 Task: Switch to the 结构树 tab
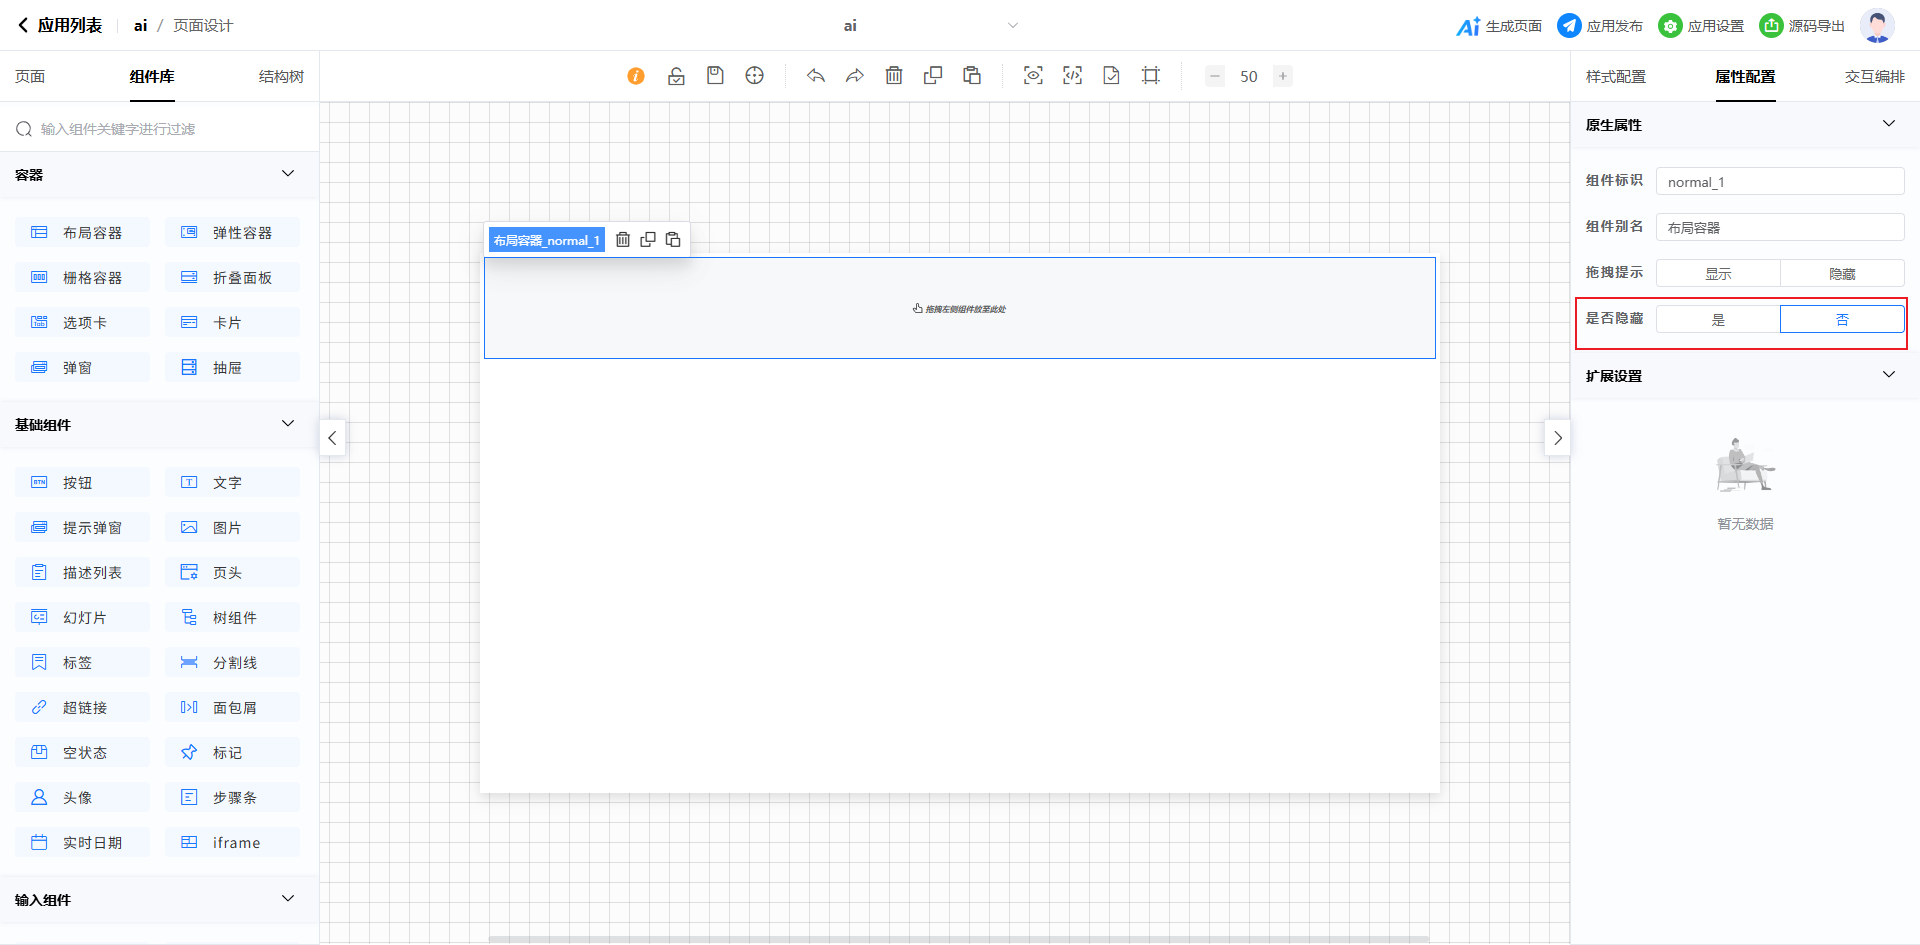click(281, 77)
